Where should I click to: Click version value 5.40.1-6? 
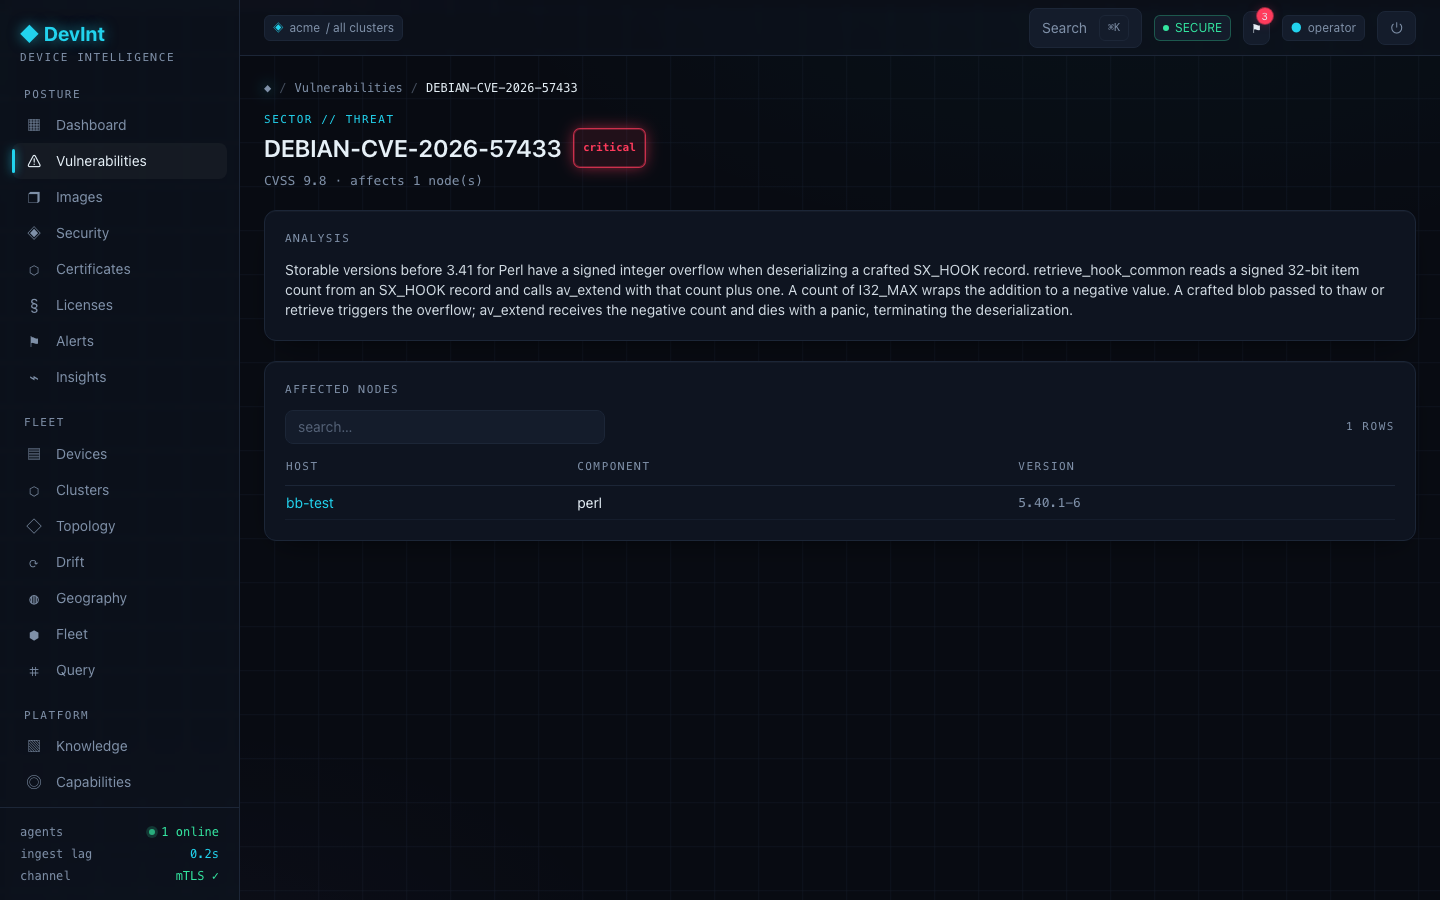[x=1049, y=503]
